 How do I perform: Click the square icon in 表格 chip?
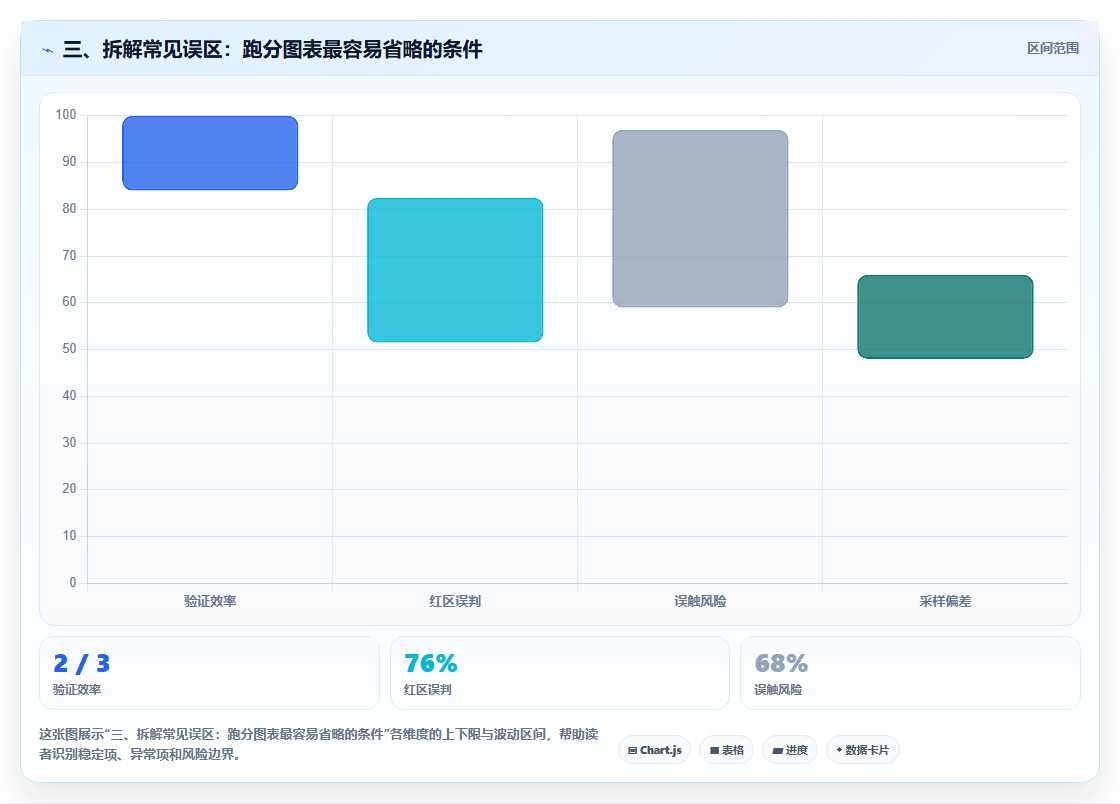[714, 750]
